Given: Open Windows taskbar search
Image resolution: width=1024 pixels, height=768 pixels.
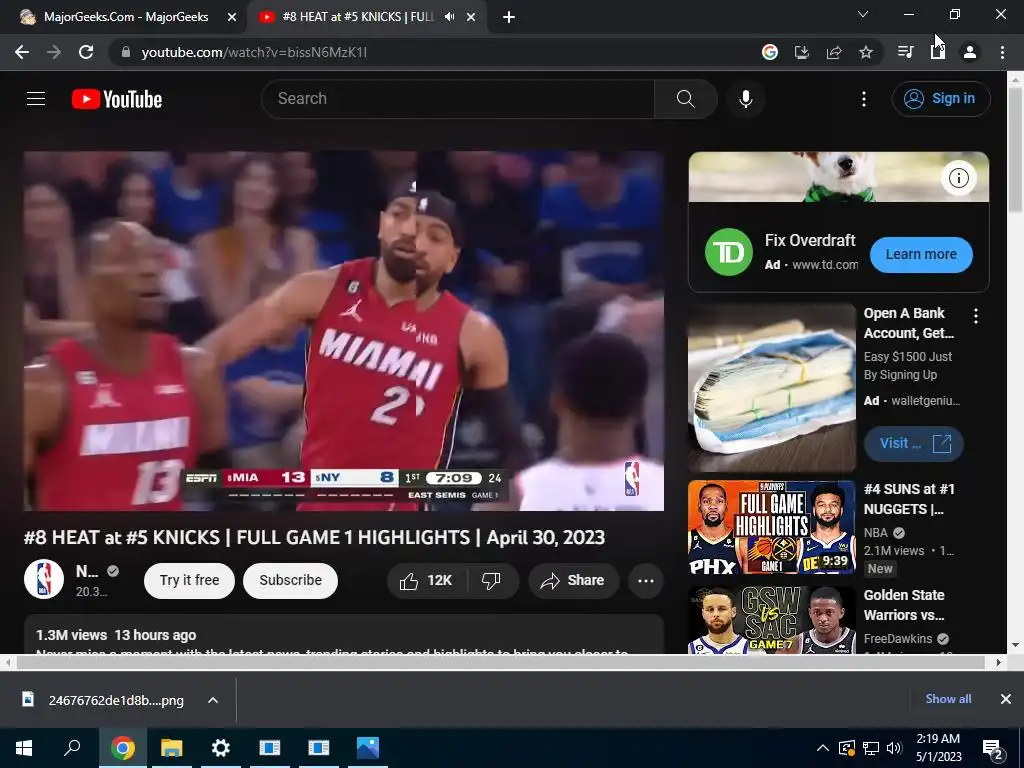Looking at the screenshot, I should coord(72,748).
